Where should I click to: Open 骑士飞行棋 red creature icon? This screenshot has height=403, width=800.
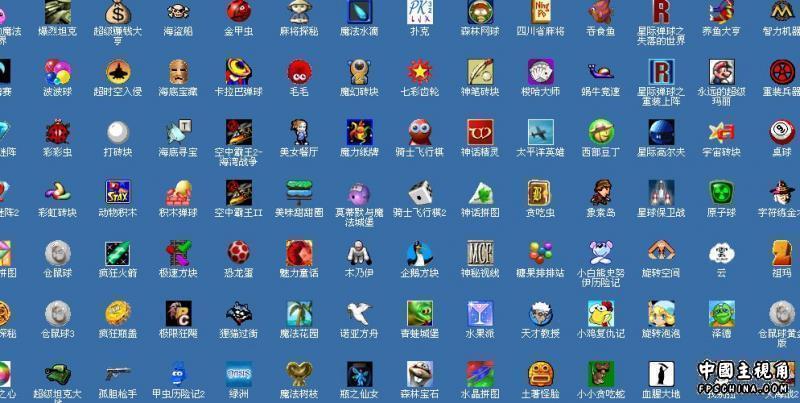click(420, 132)
